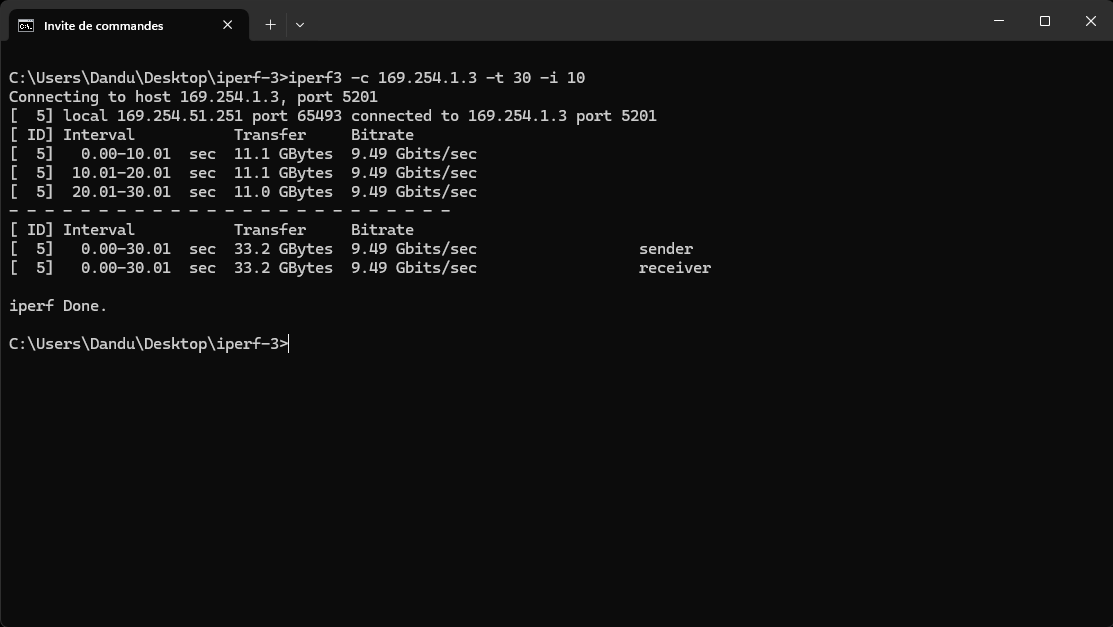
Task: Click 9.49 Gbits/sec in the receiver row
Action: pos(414,268)
